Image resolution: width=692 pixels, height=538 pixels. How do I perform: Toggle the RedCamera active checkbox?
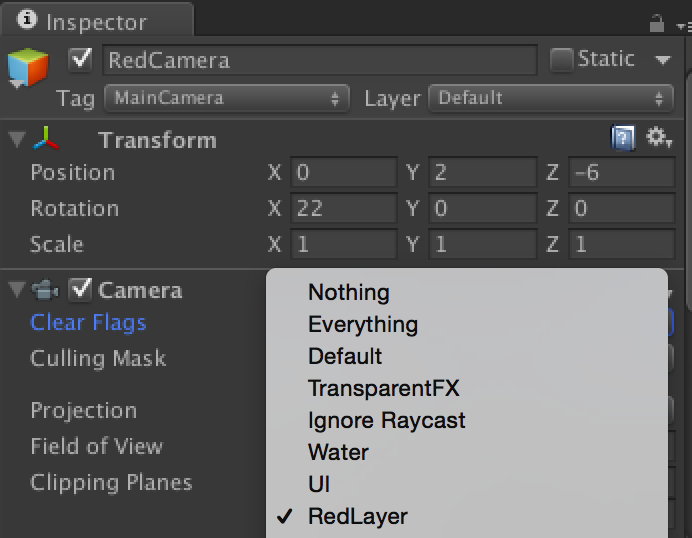click(x=80, y=60)
